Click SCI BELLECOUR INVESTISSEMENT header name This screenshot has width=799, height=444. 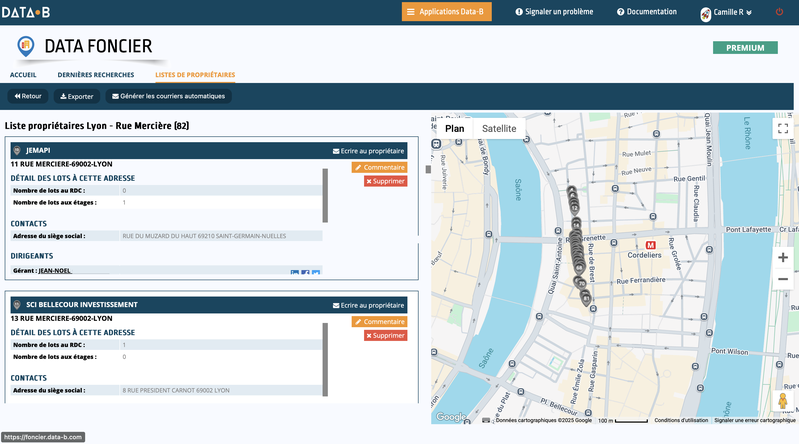tap(82, 305)
